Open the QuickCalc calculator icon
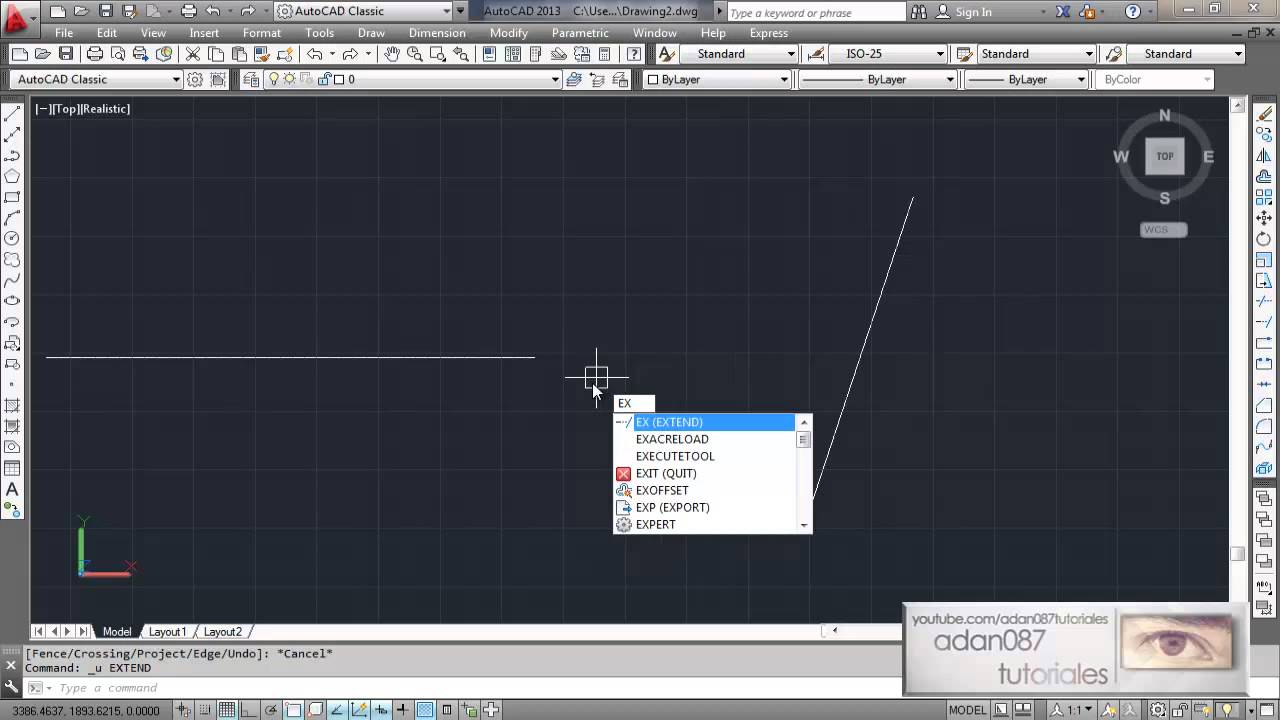The height and width of the screenshot is (720, 1280). 604,54
